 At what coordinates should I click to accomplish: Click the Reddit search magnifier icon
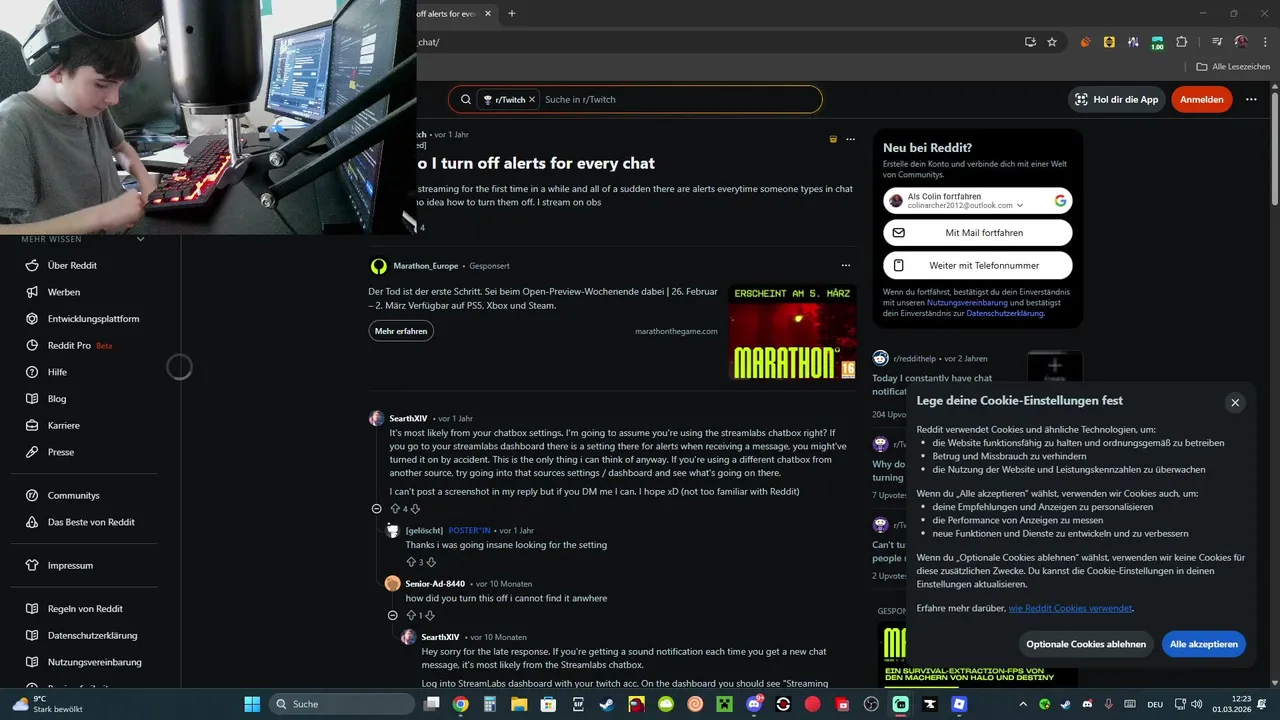click(465, 99)
